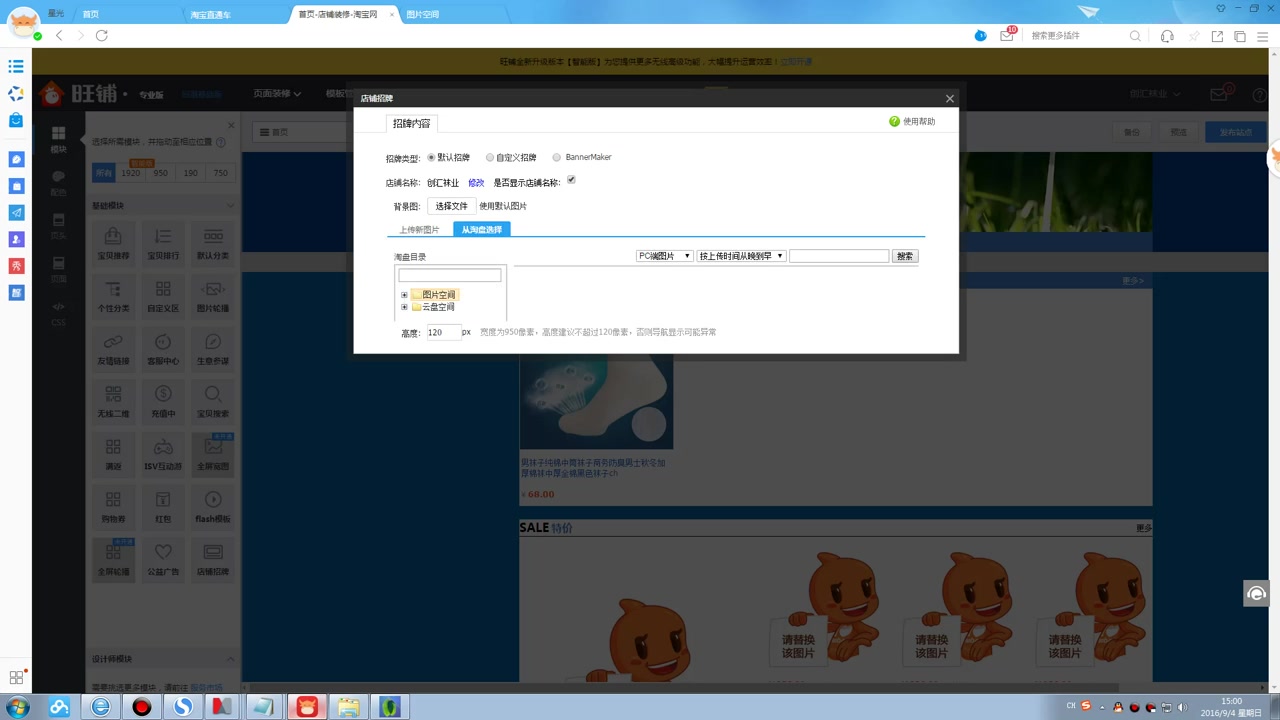Image resolution: width=1280 pixels, height=720 pixels.
Task: Click the 全屏轮播 module icon
Action: [113, 559]
